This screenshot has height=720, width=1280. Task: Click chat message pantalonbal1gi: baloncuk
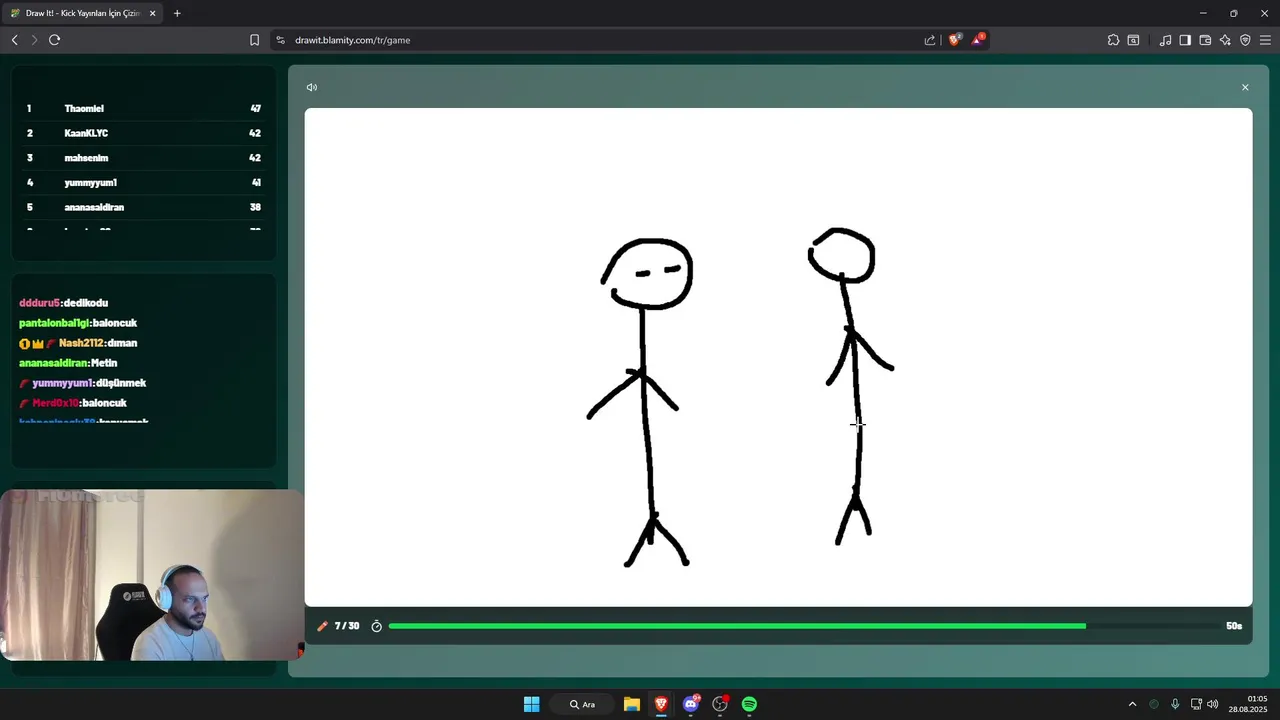[x=78, y=323]
